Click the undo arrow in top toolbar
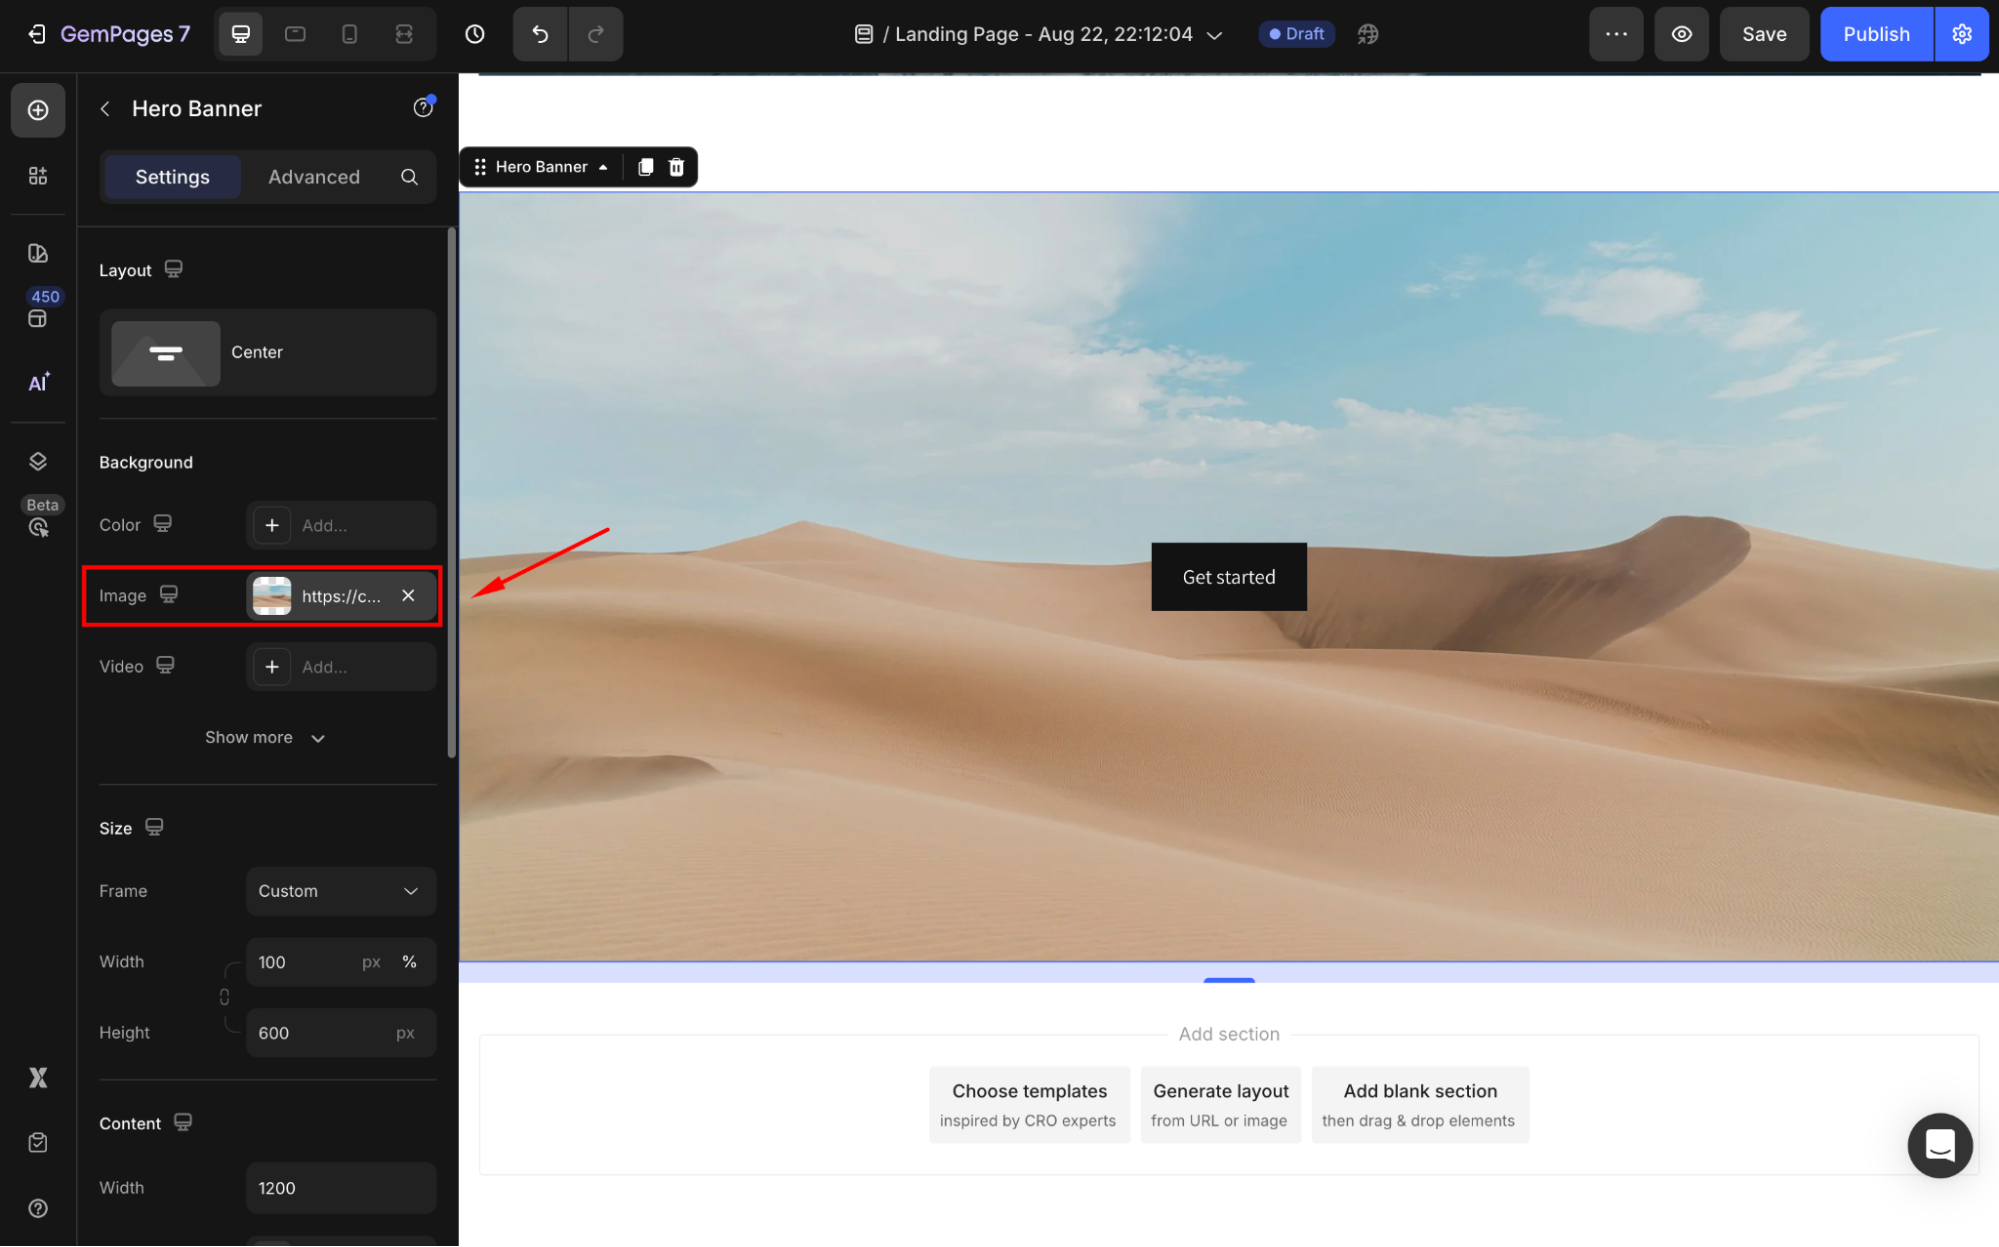Image resolution: width=1999 pixels, height=1247 pixels. tap(540, 34)
